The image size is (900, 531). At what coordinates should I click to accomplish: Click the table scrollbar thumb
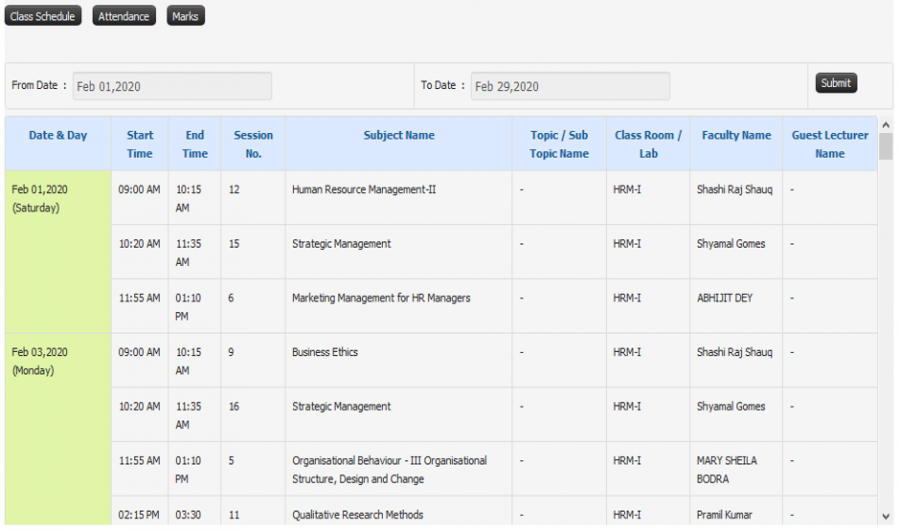click(886, 146)
